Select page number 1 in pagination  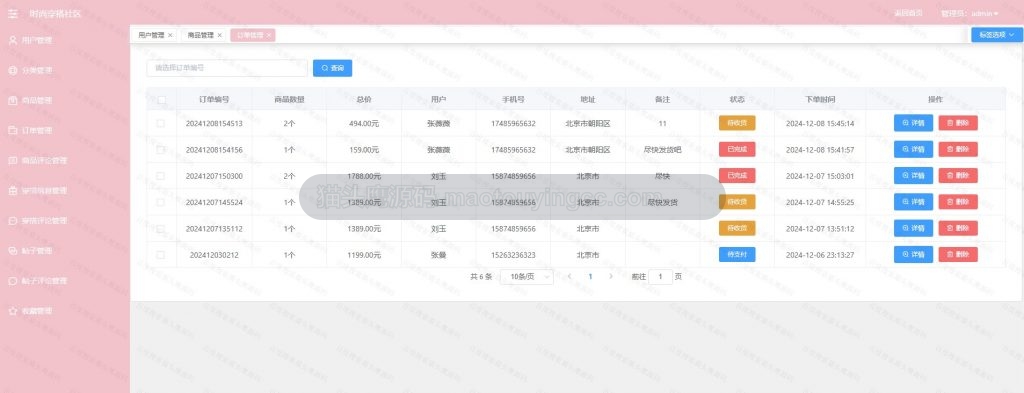pos(590,277)
